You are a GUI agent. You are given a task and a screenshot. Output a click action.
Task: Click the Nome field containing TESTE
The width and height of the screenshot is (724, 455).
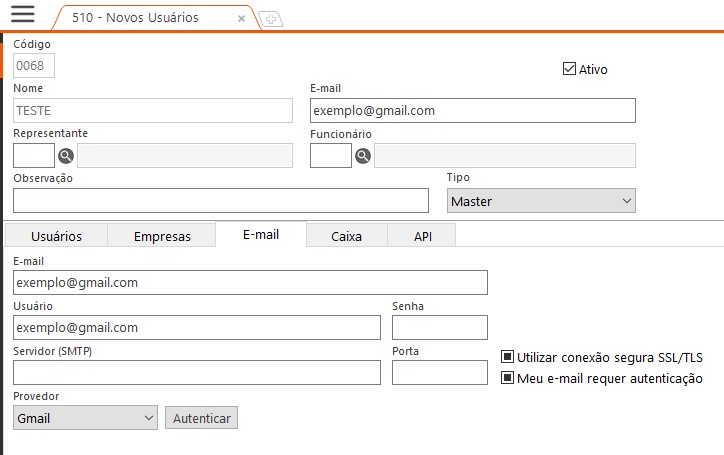pos(153,111)
